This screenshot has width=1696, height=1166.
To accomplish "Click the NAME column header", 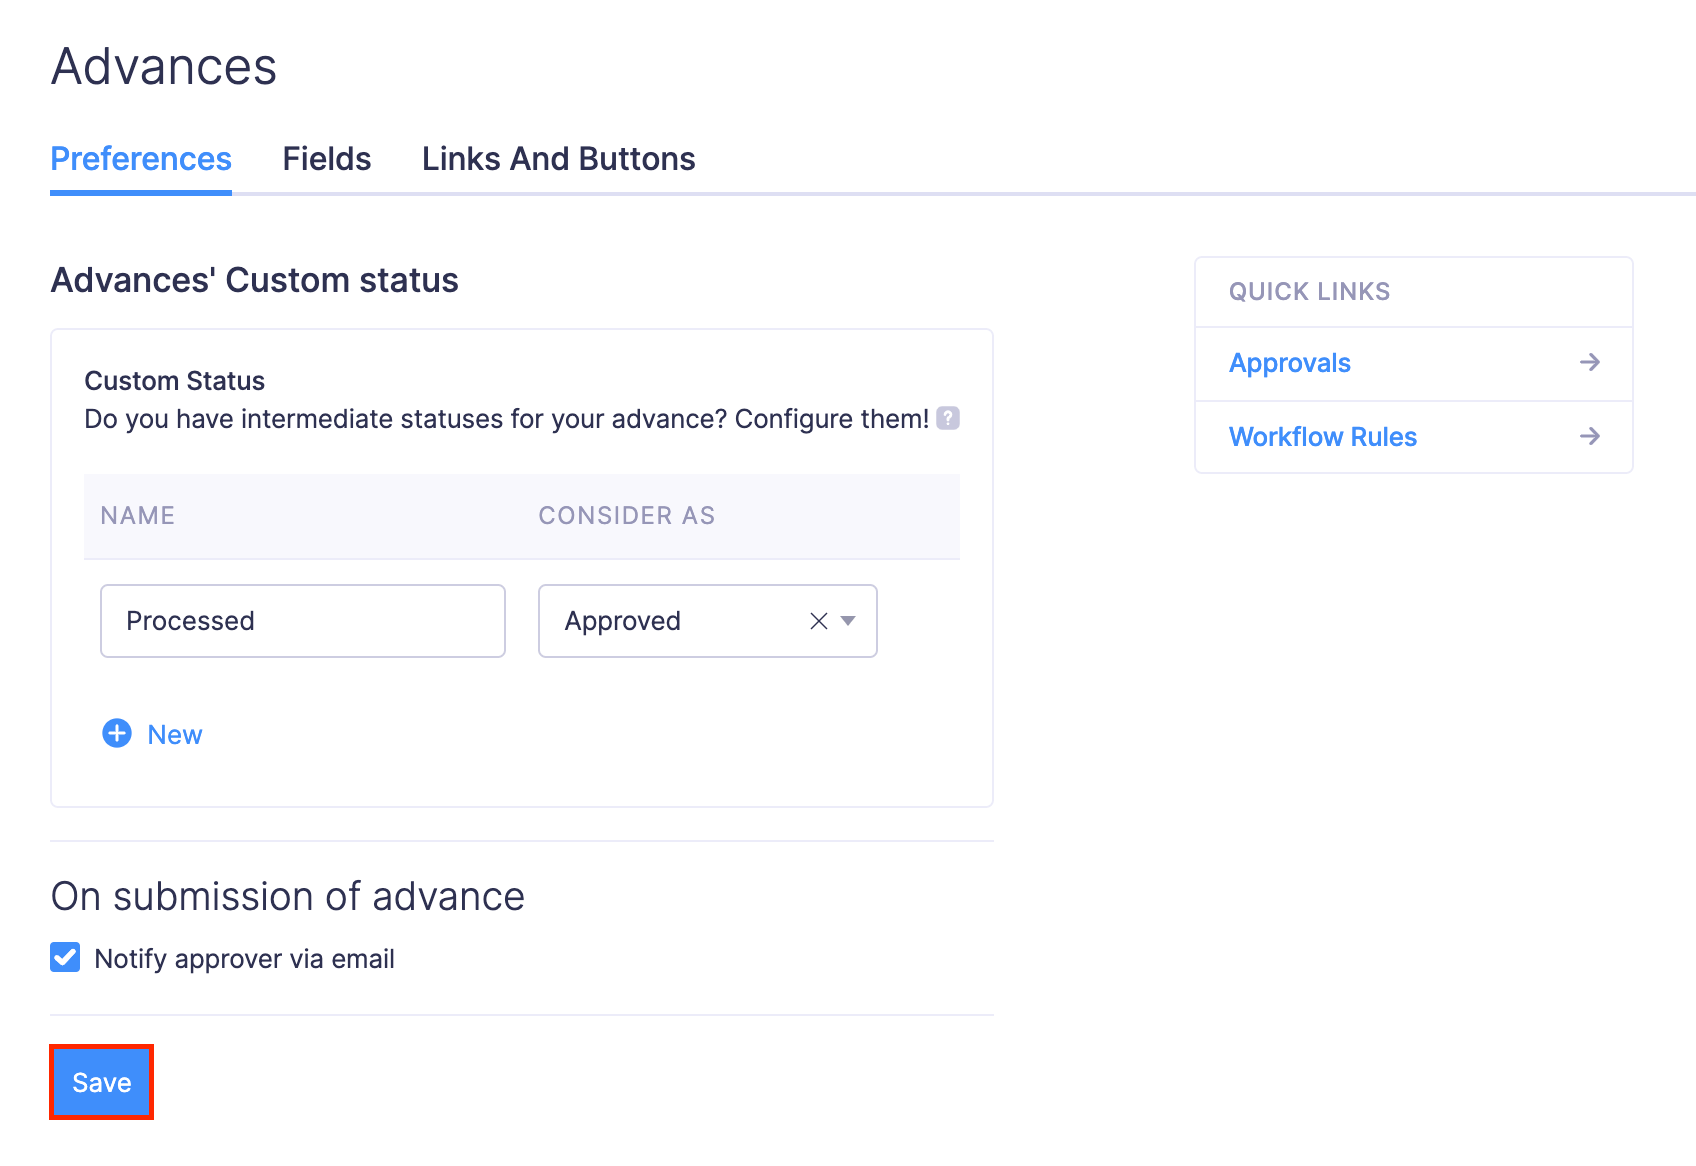I will click(x=138, y=516).
